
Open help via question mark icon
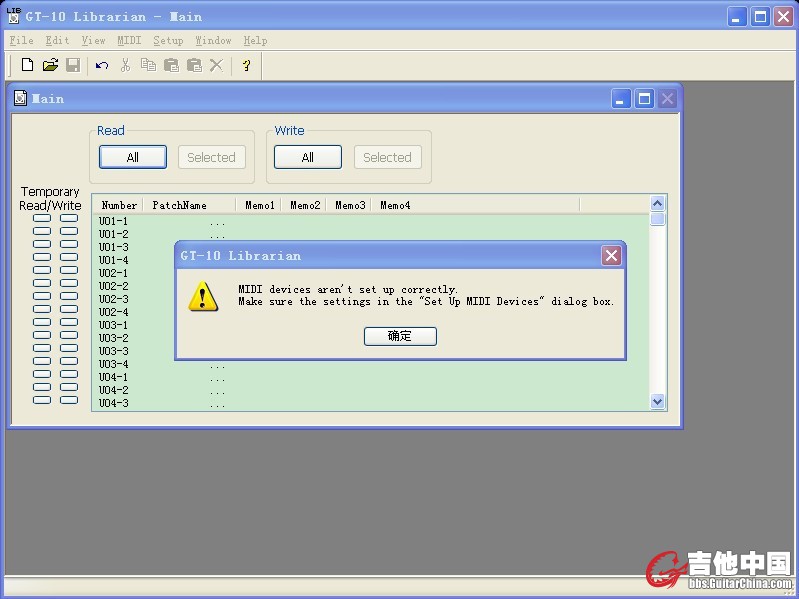(247, 65)
